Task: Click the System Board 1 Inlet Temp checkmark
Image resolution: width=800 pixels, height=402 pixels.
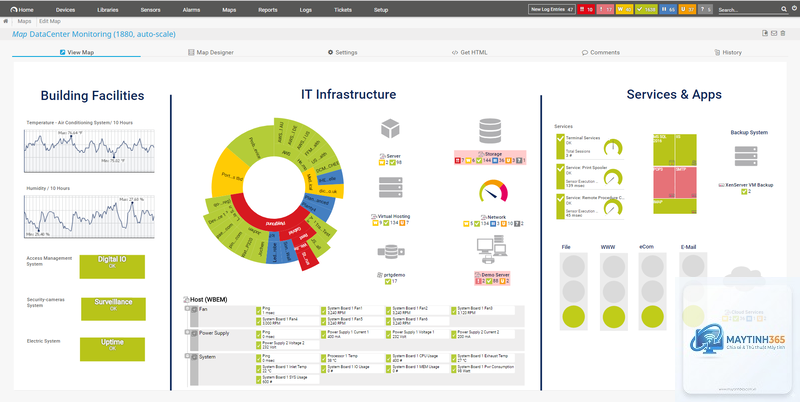Action: pos(259,367)
